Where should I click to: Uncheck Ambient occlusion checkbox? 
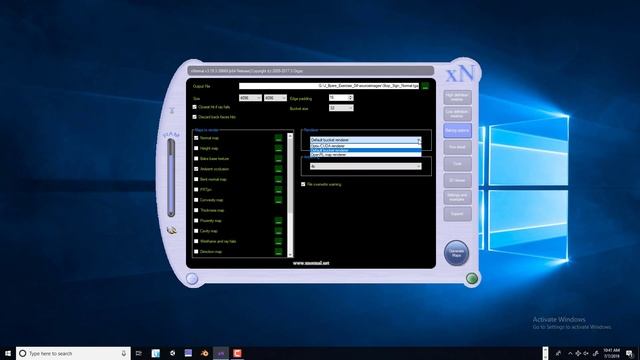196,169
